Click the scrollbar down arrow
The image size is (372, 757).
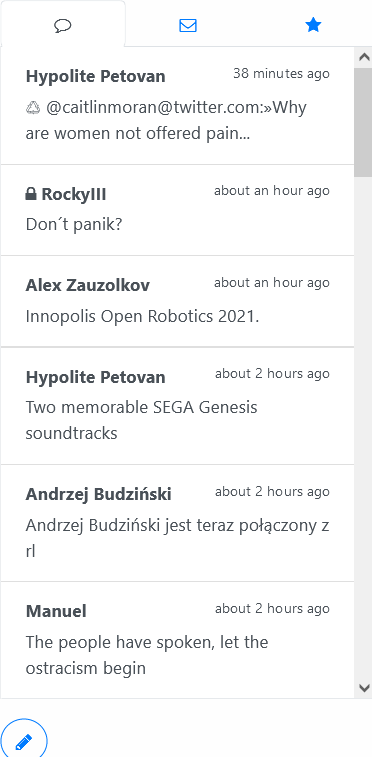[363, 687]
